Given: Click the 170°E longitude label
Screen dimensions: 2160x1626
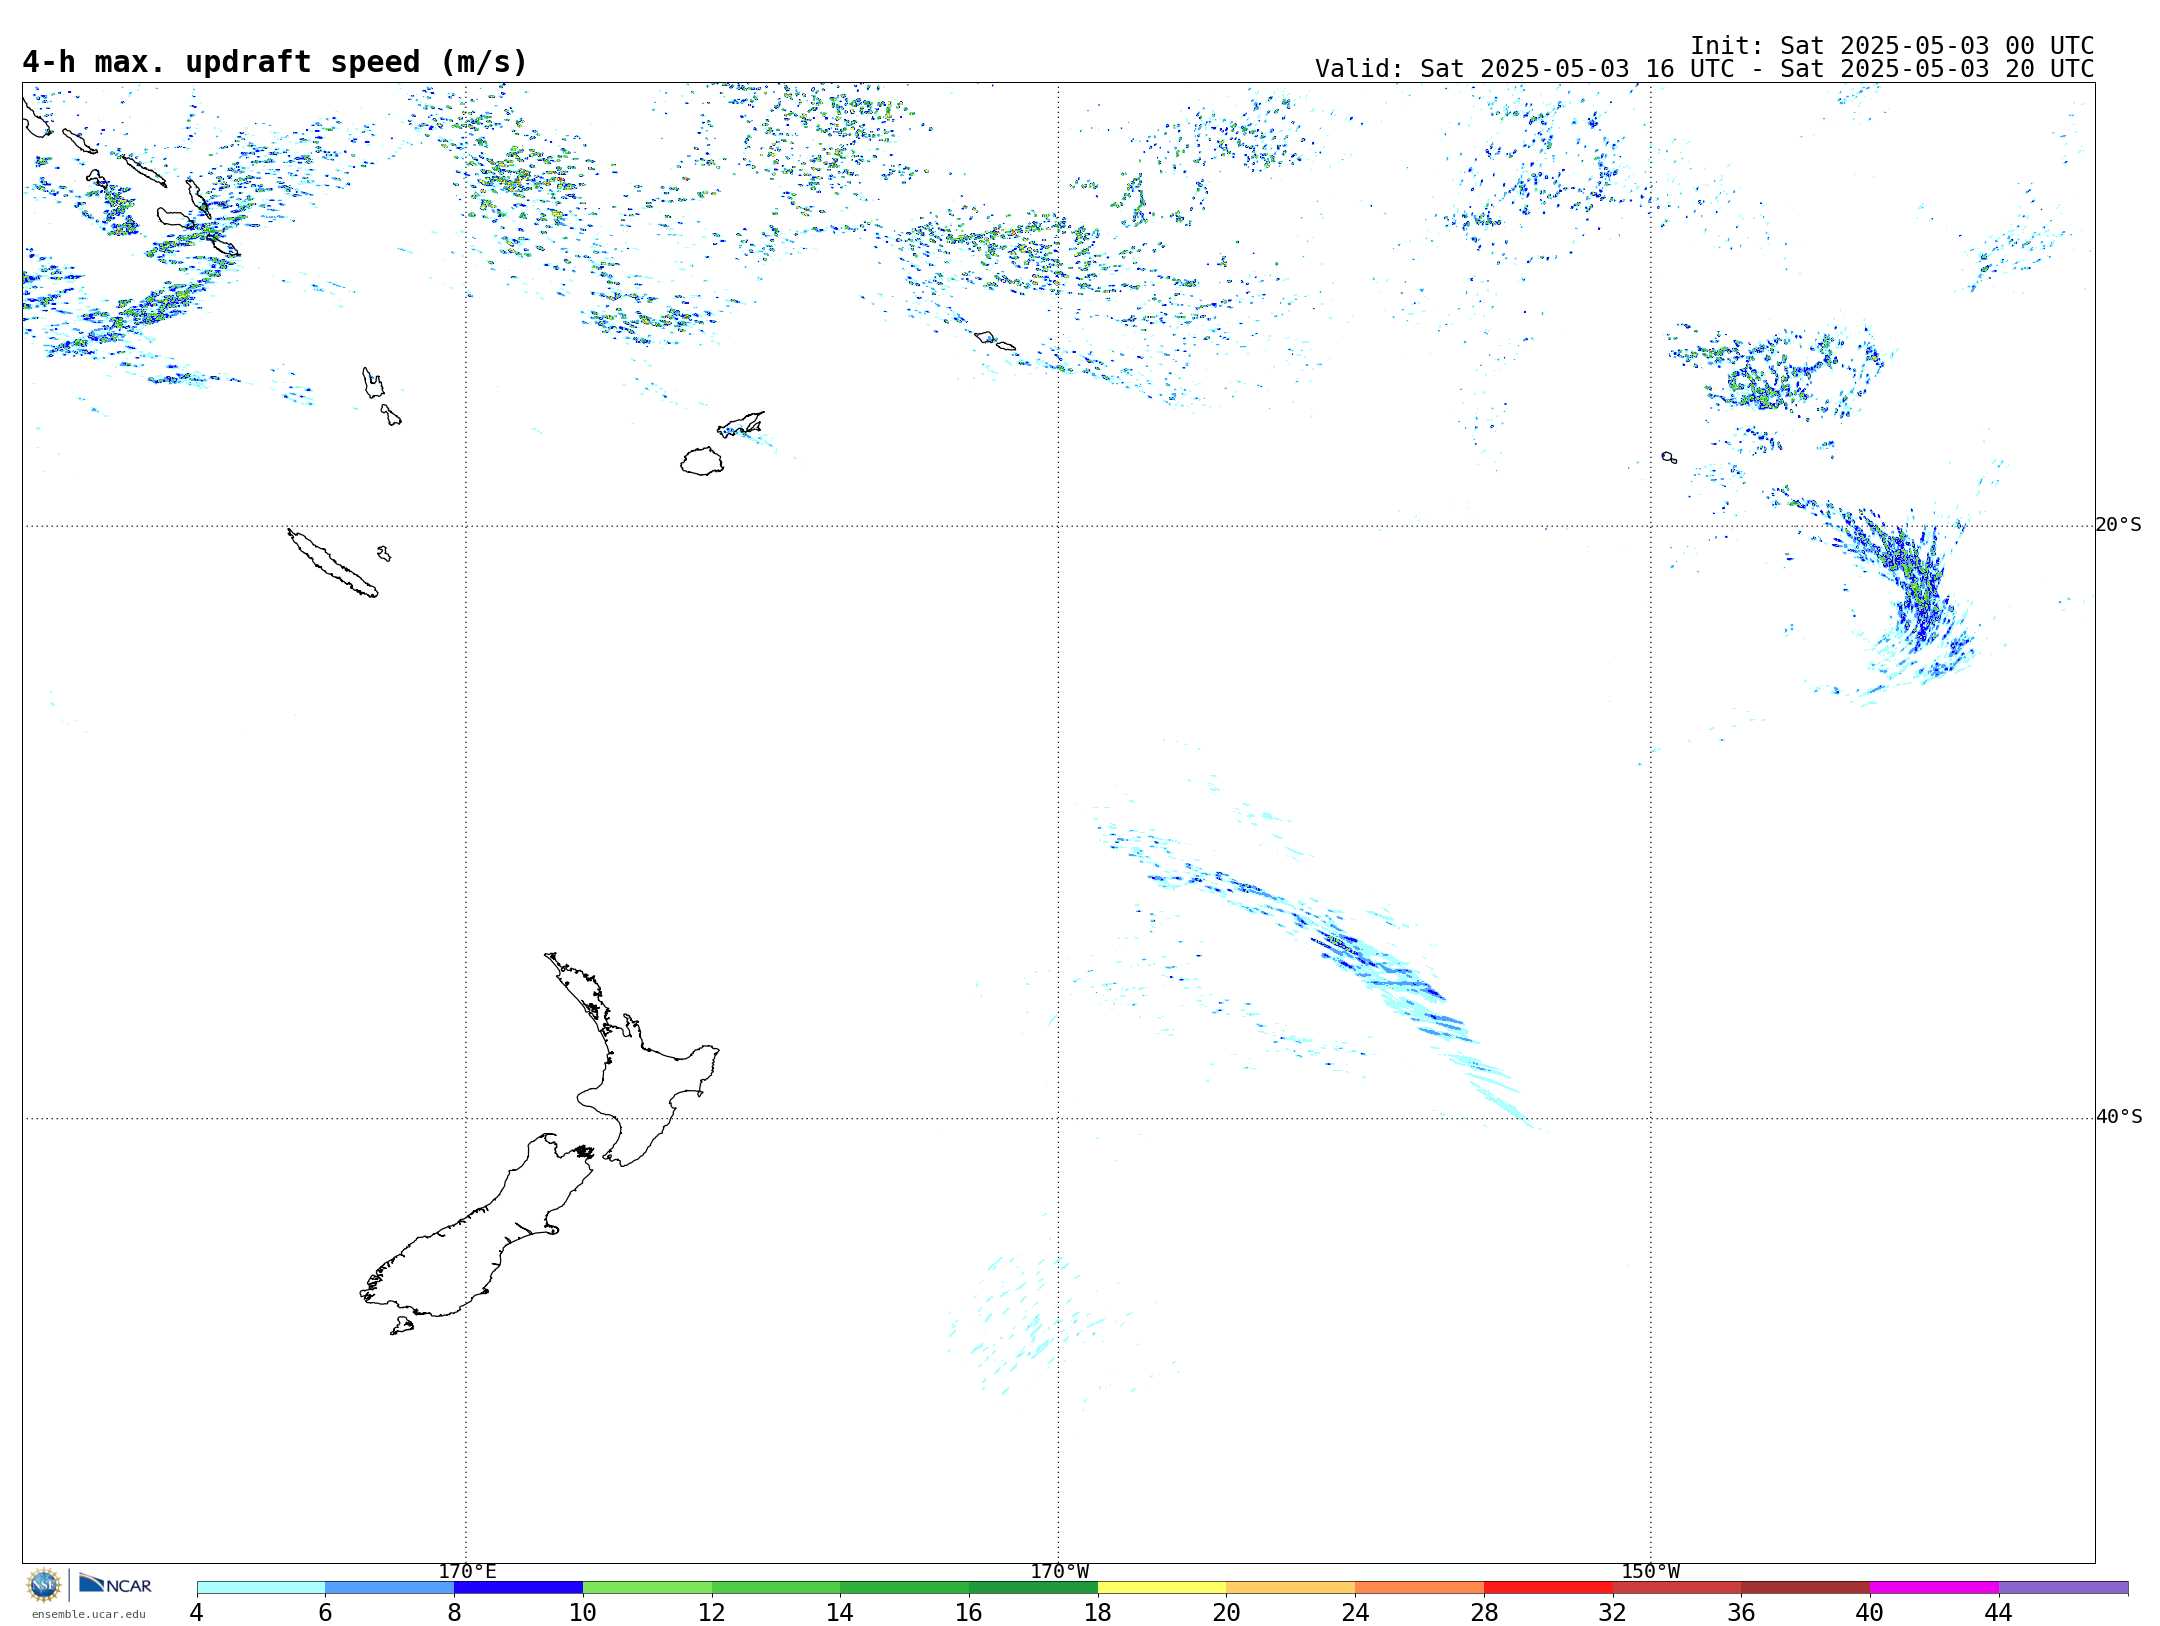Looking at the screenshot, I should (467, 1571).
